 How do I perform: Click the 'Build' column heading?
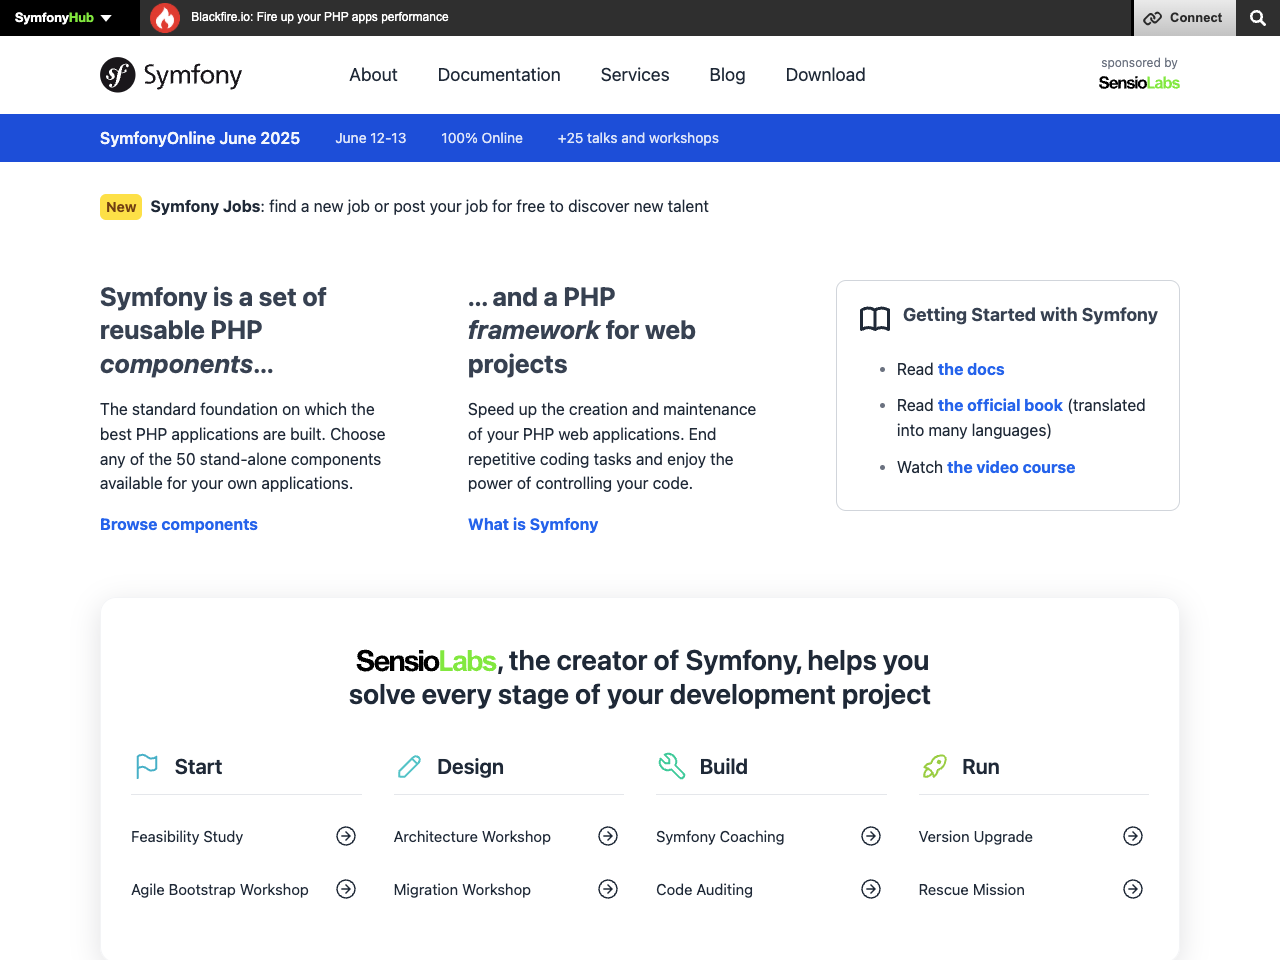coord(724,767)
